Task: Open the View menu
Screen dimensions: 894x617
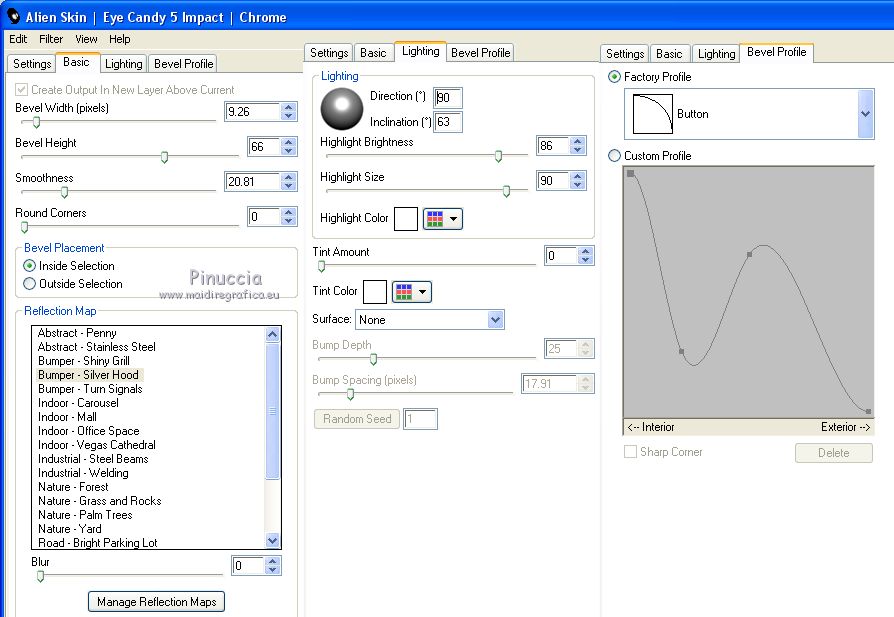Action: pos(86,39)
